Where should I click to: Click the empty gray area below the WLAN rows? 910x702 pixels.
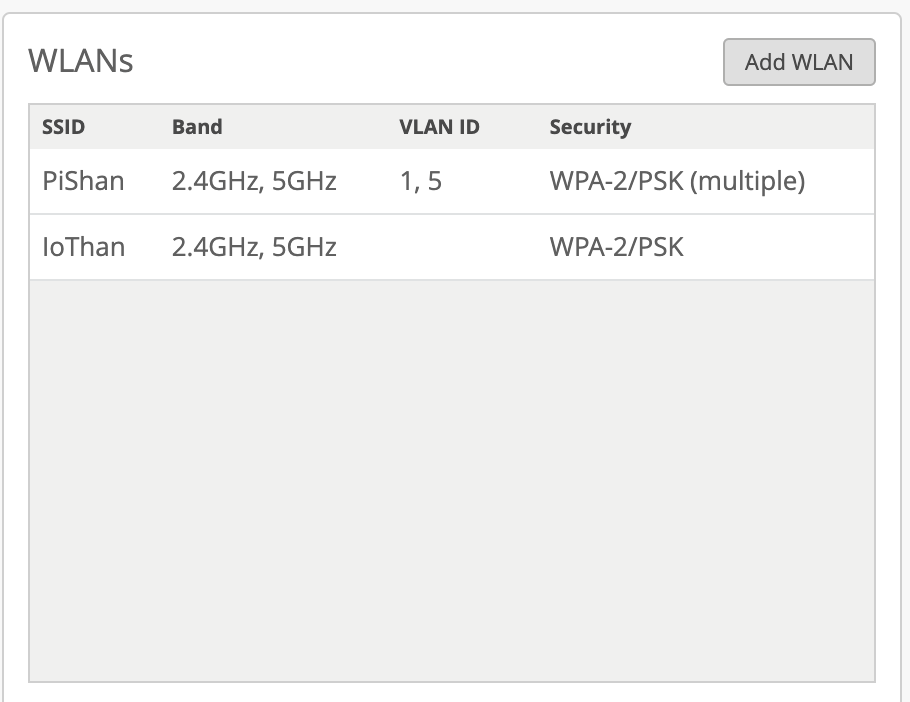pyautogui.click(x=452, y=480)
